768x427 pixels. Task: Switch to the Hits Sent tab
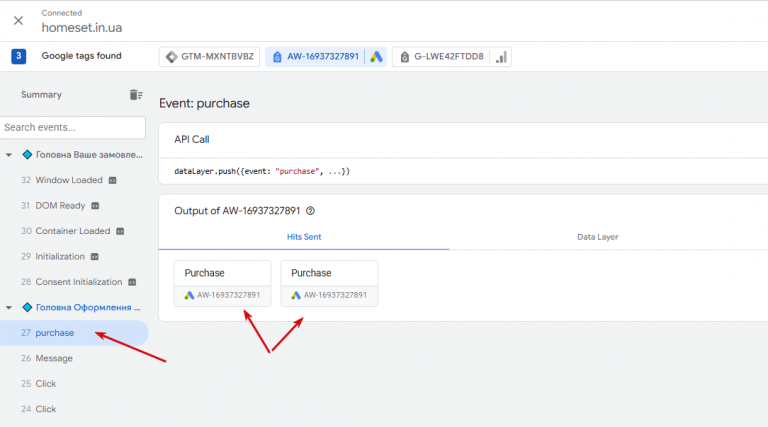tap(304, 237)
